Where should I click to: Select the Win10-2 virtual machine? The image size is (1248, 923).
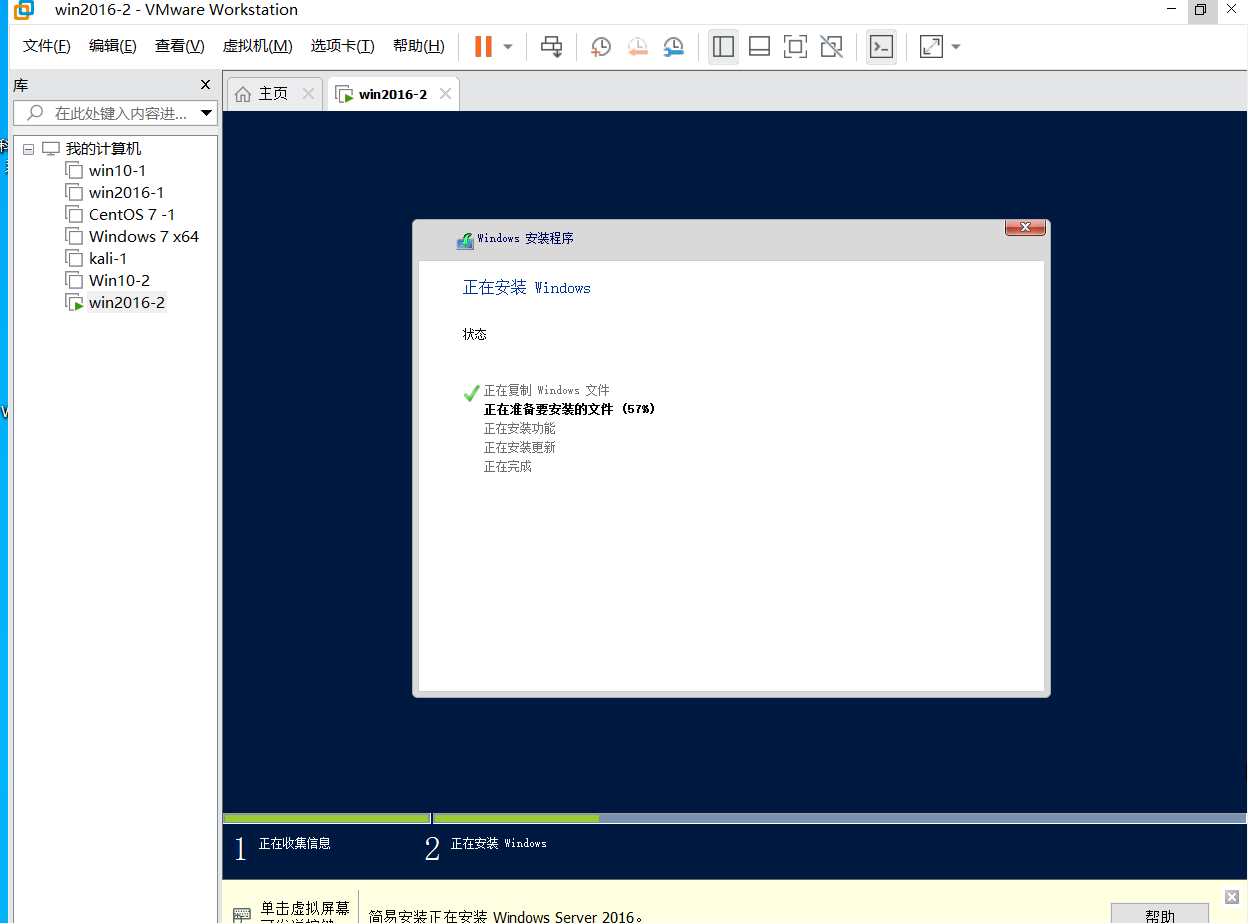coord(119,281)
